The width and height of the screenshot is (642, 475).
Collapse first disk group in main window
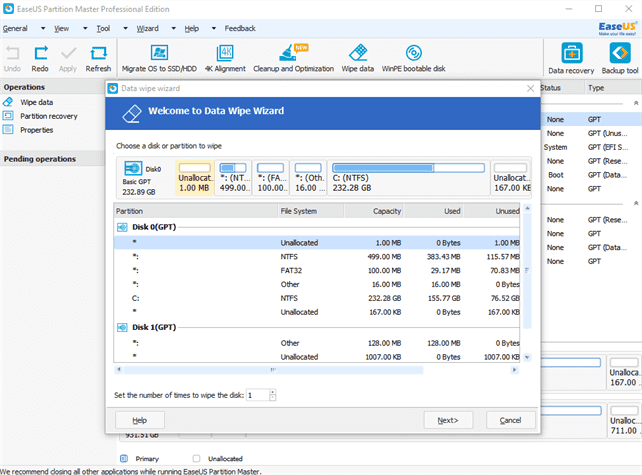(636, 103)
